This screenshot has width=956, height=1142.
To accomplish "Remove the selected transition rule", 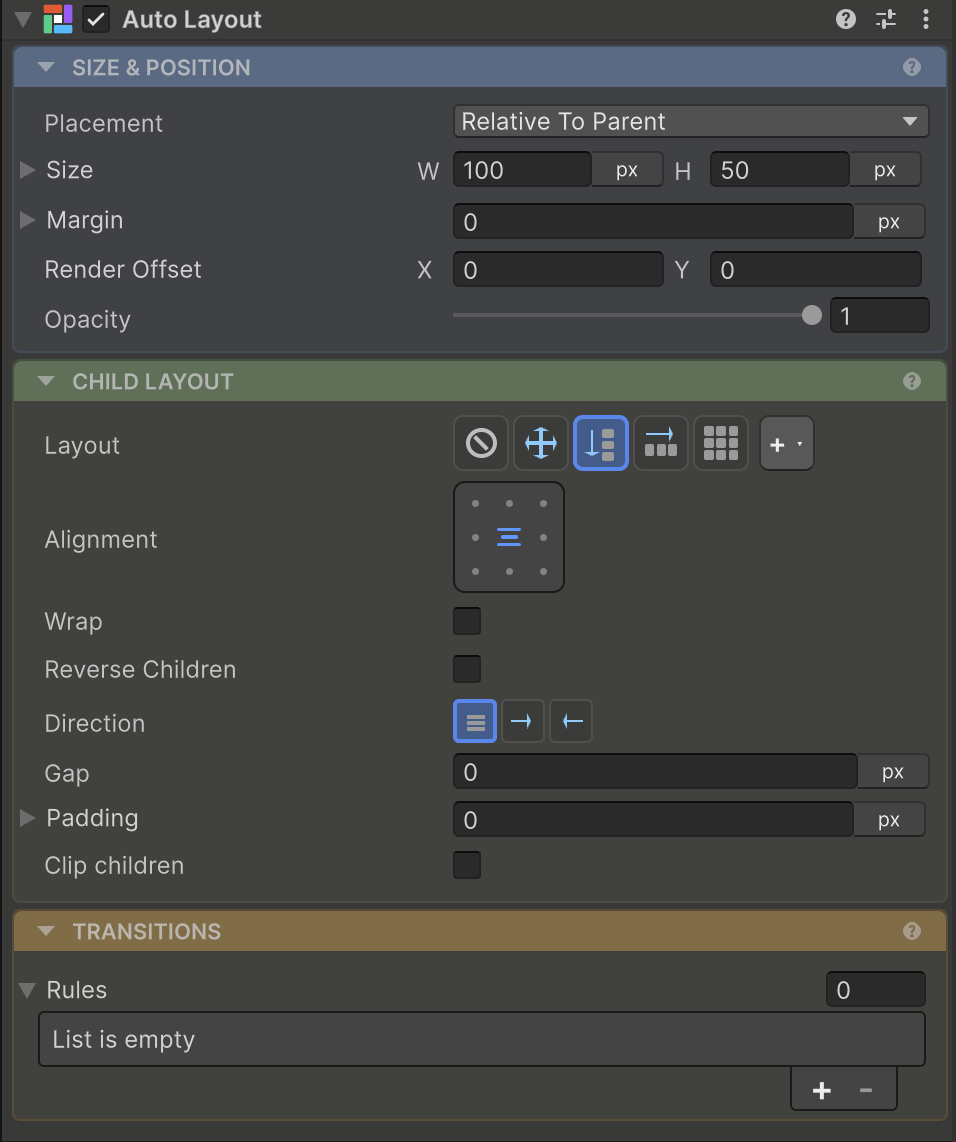I will (x=866, y=1090).
